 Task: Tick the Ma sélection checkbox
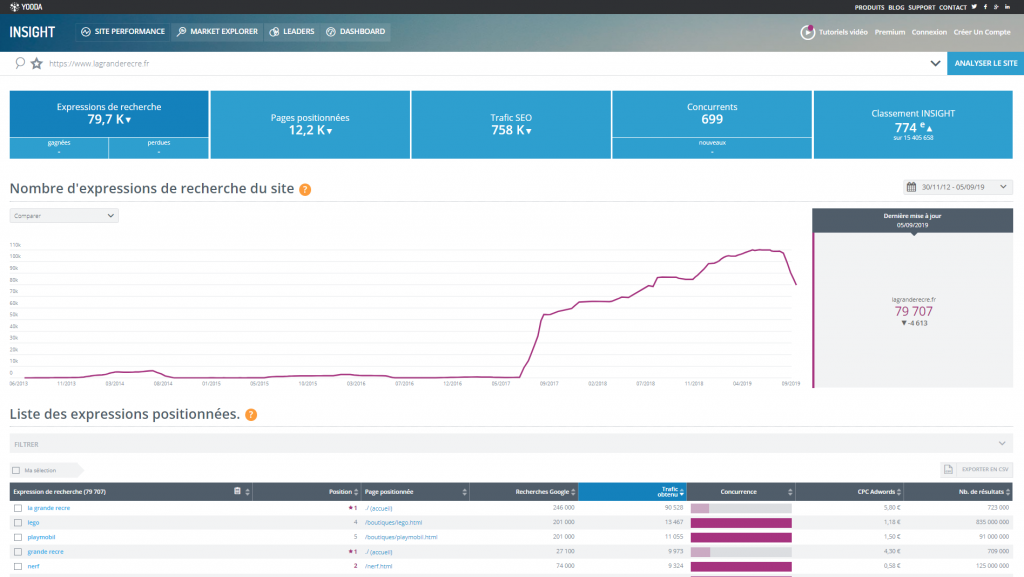pos(16,470)
